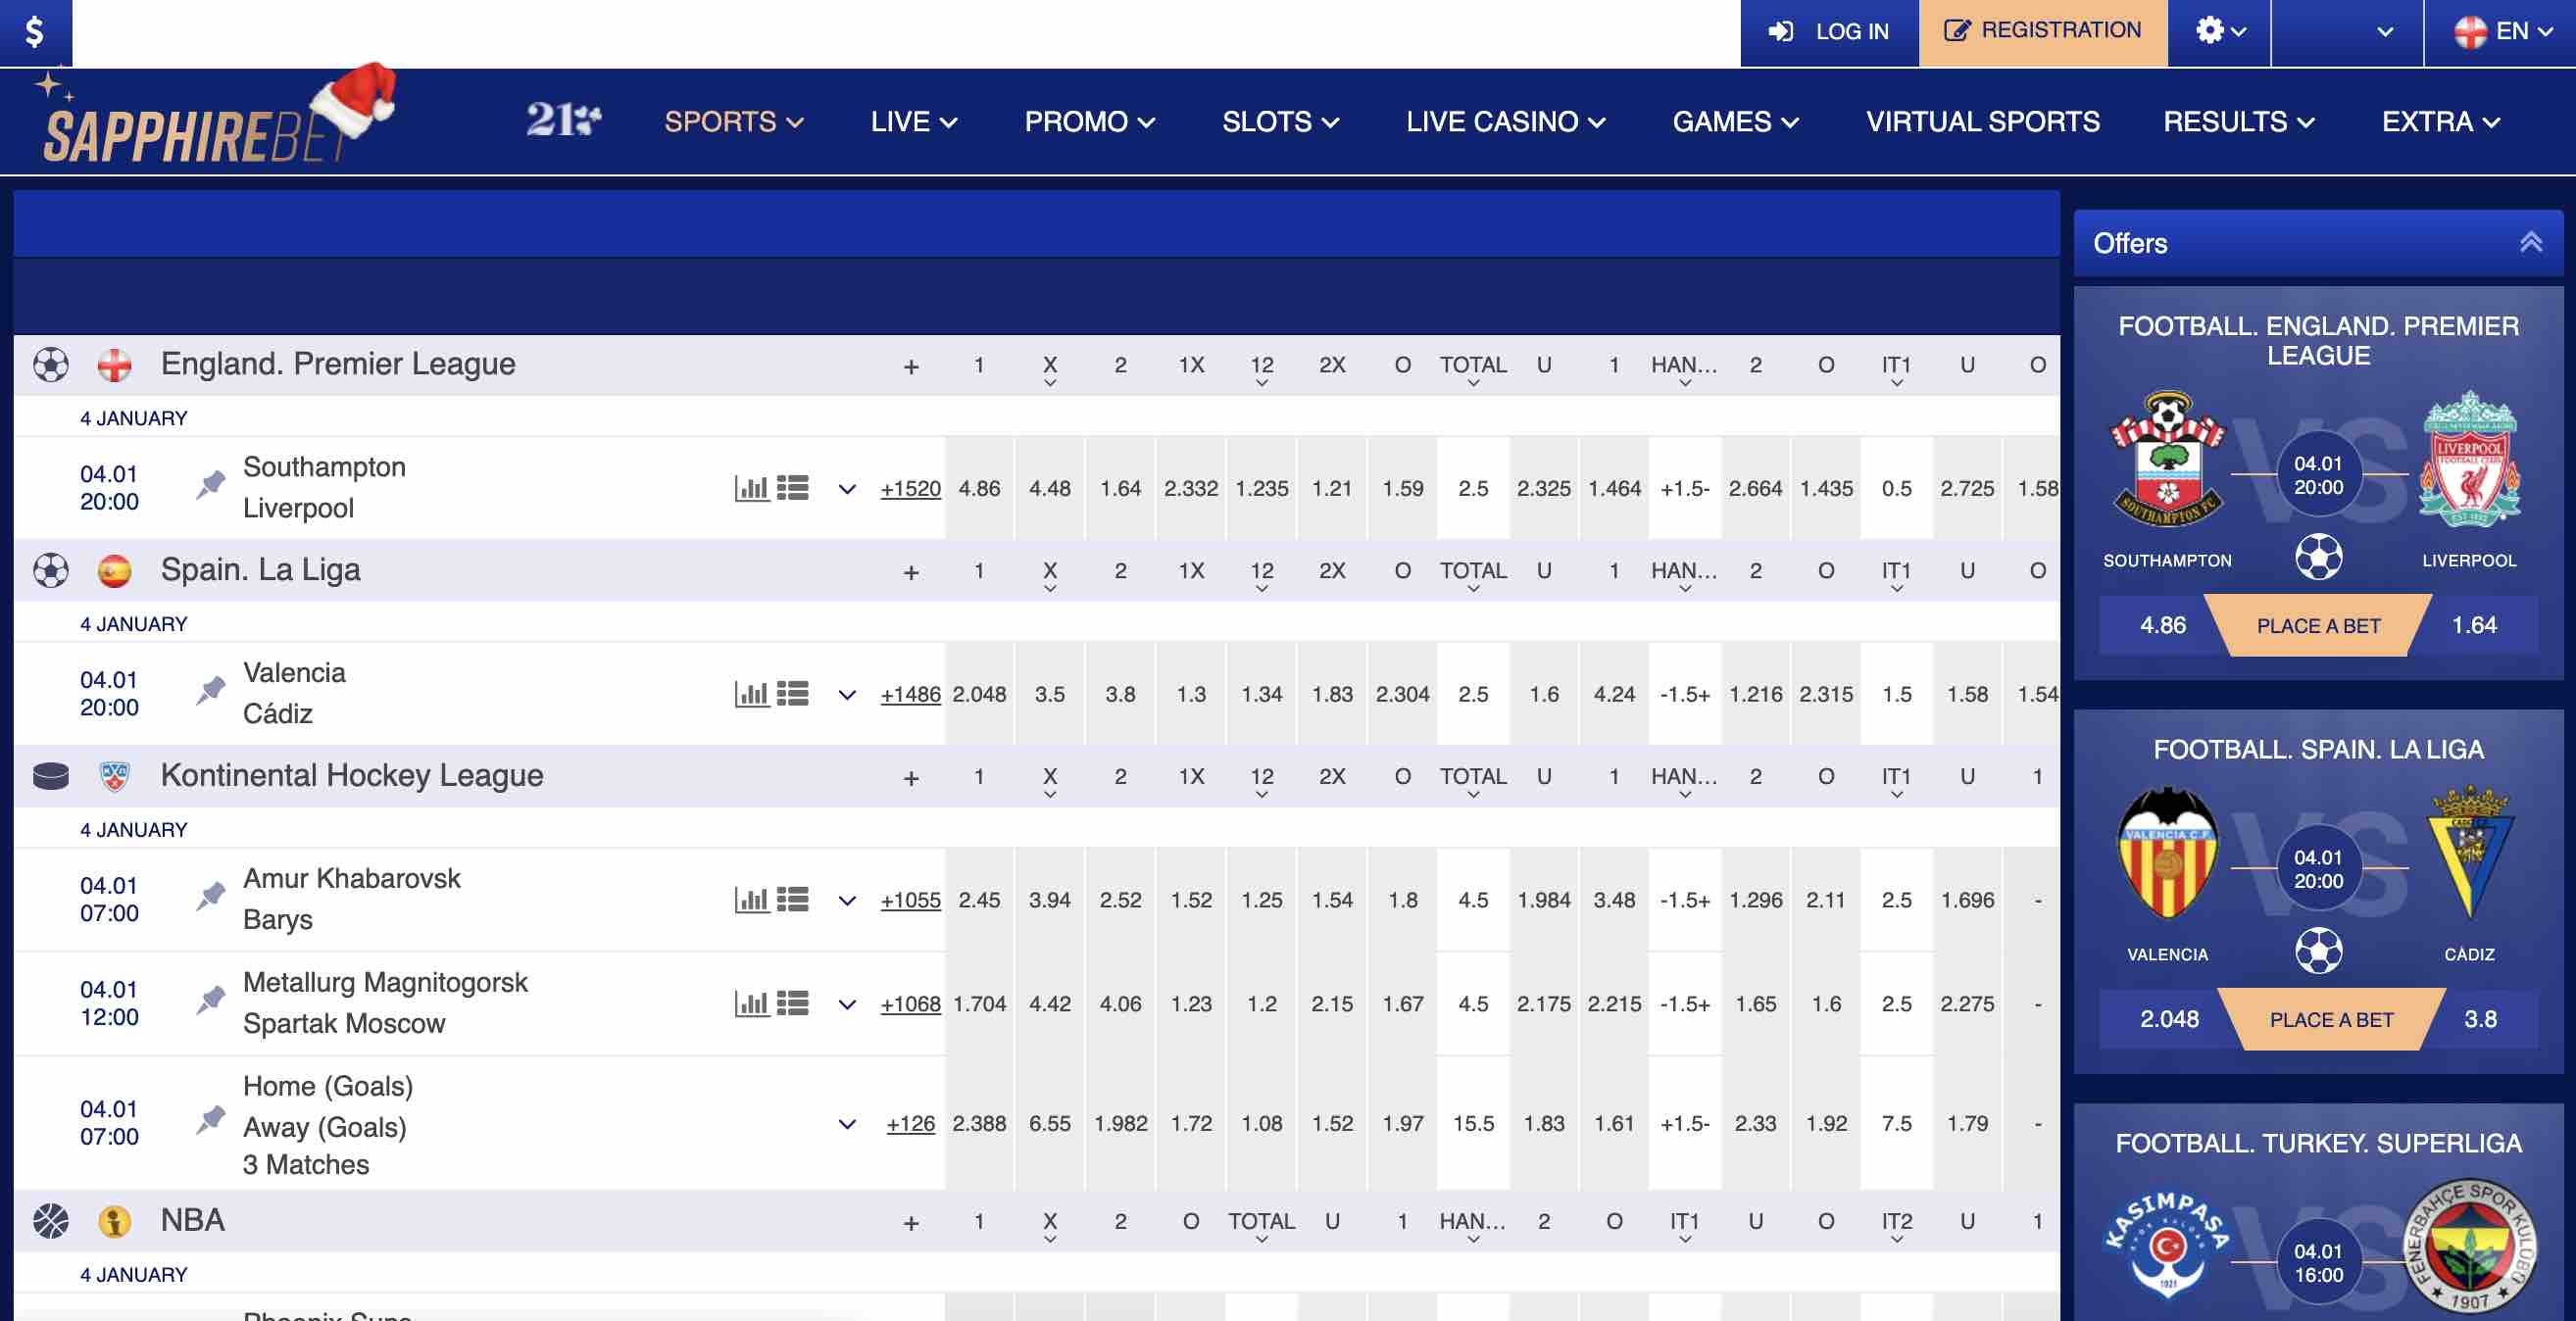The height and width of the screenshot is (1321, 2576).
Task: Click the dollar sign icon at top left
Action: (35, 32)
